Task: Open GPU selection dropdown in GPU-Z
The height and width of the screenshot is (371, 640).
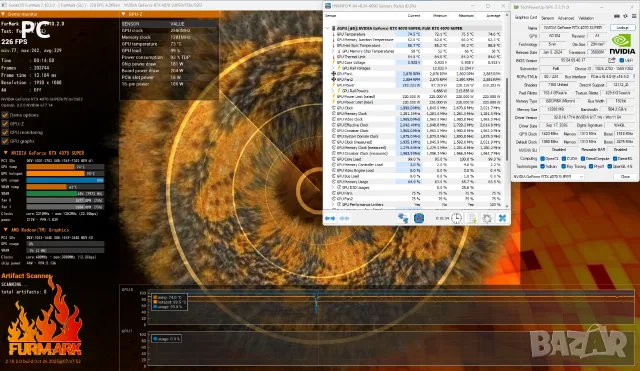Action: pyautogui.click(x=548, y=177)
